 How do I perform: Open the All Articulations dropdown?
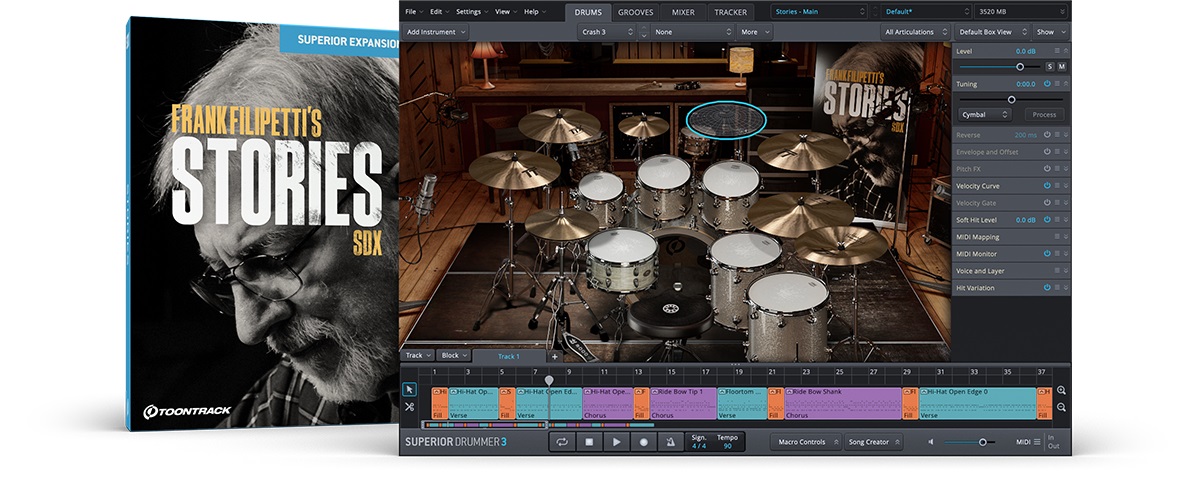[912, 32]
